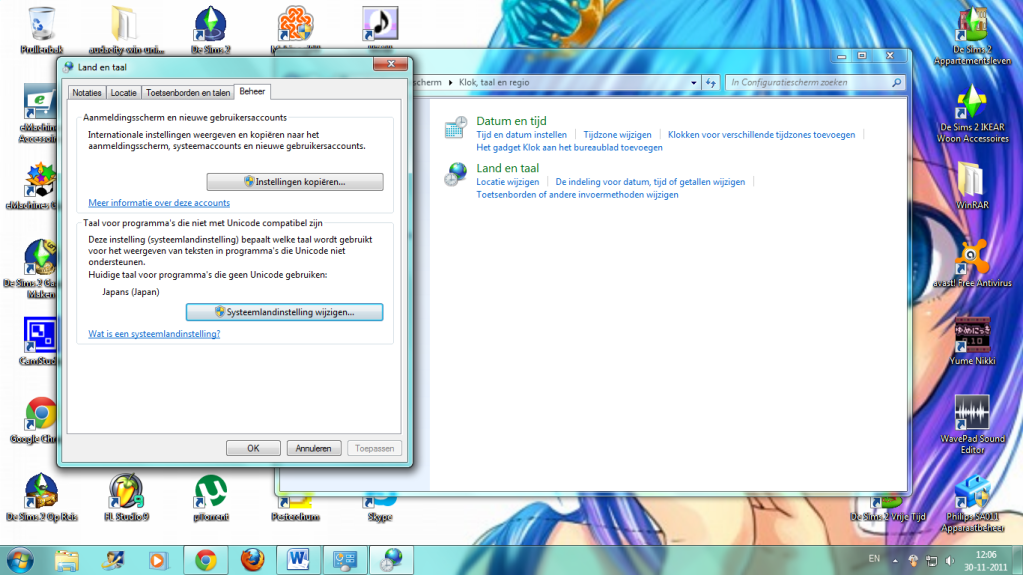Open Firefox from the taskbar
Image resolution: width=1023 pixels, height=575 pixels.
click(253, 559)
